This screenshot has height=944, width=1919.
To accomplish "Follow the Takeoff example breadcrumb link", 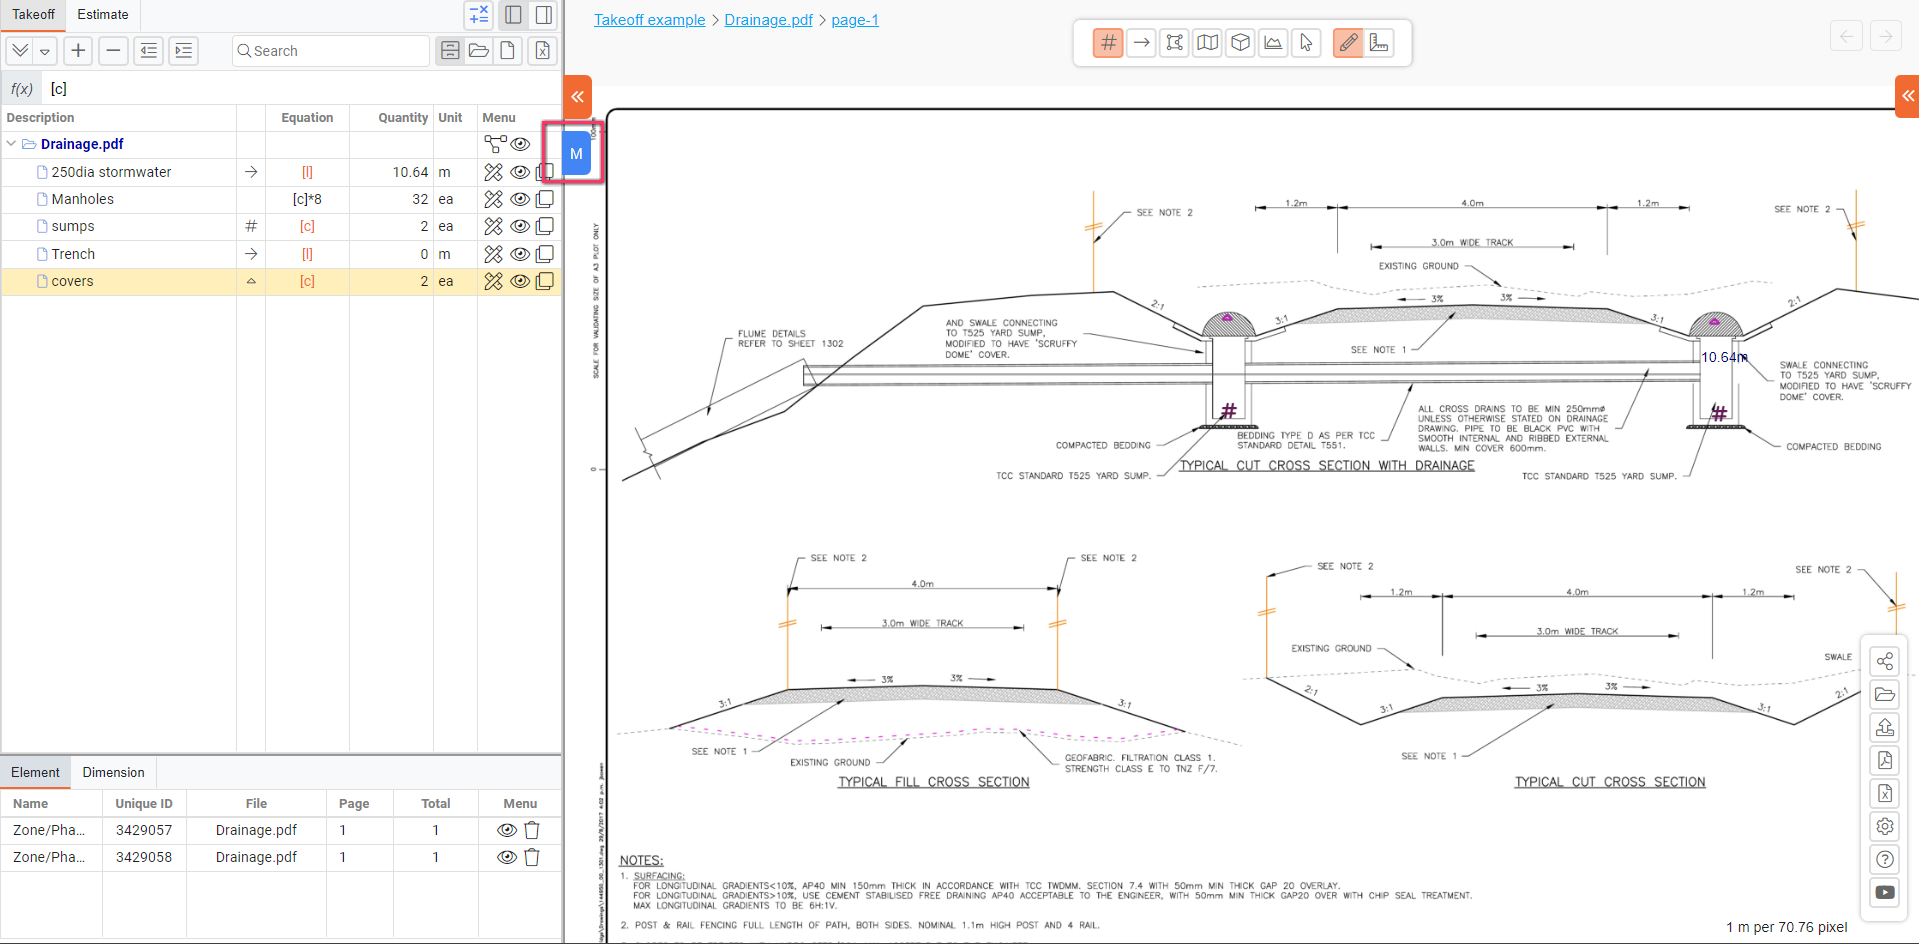I will tap(649, 20).
